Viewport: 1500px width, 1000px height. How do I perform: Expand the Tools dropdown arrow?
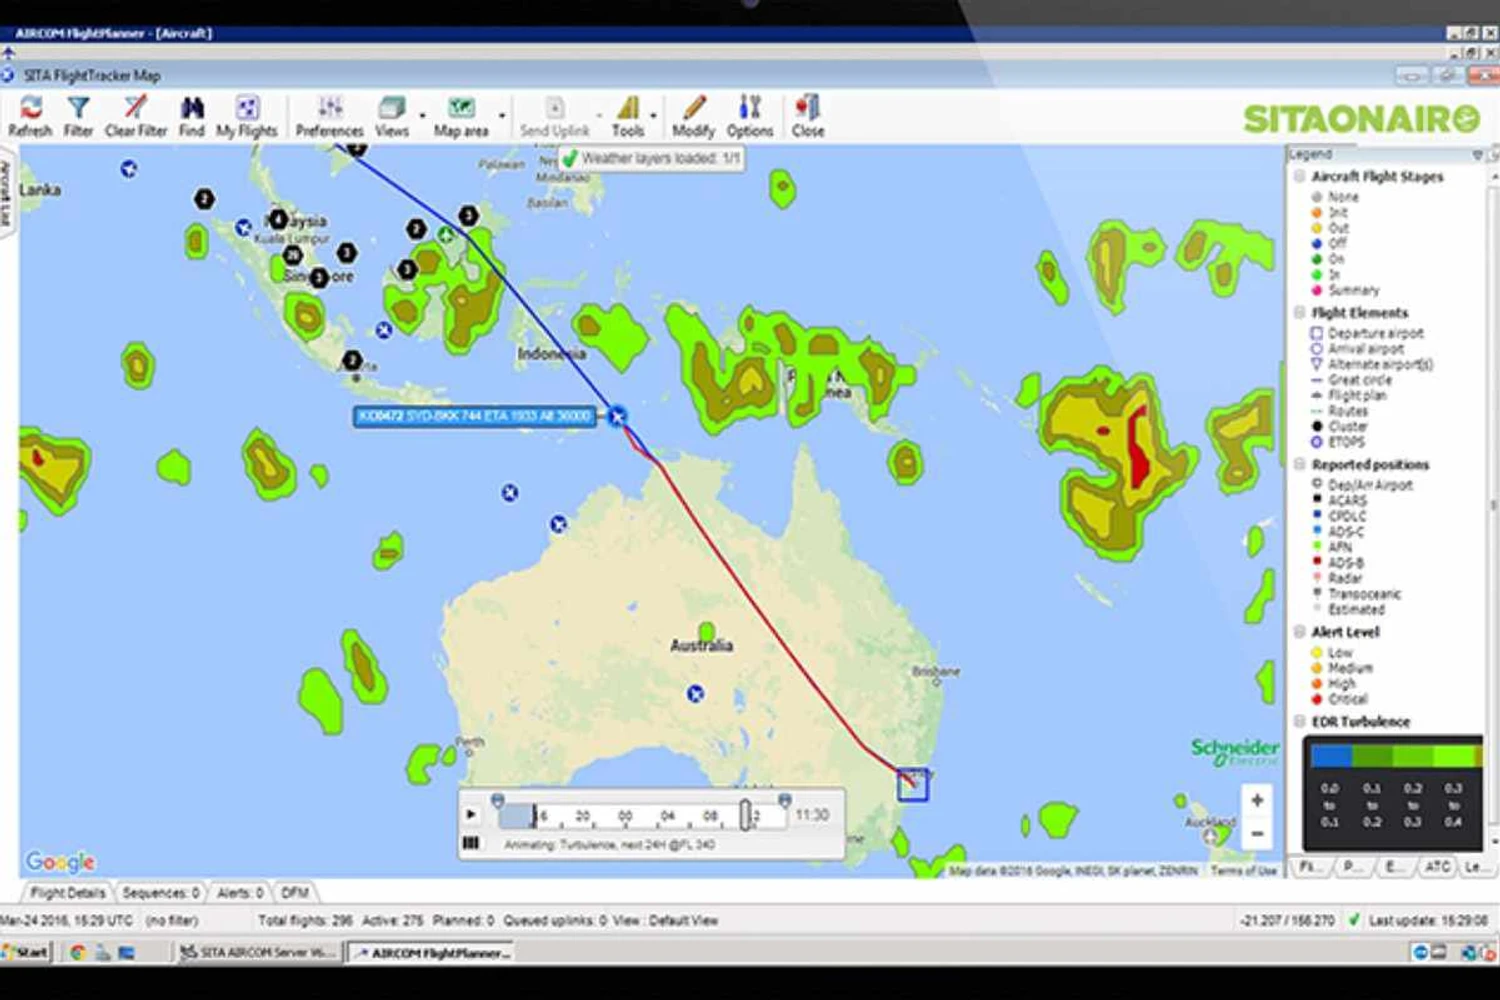click(654, 116)
